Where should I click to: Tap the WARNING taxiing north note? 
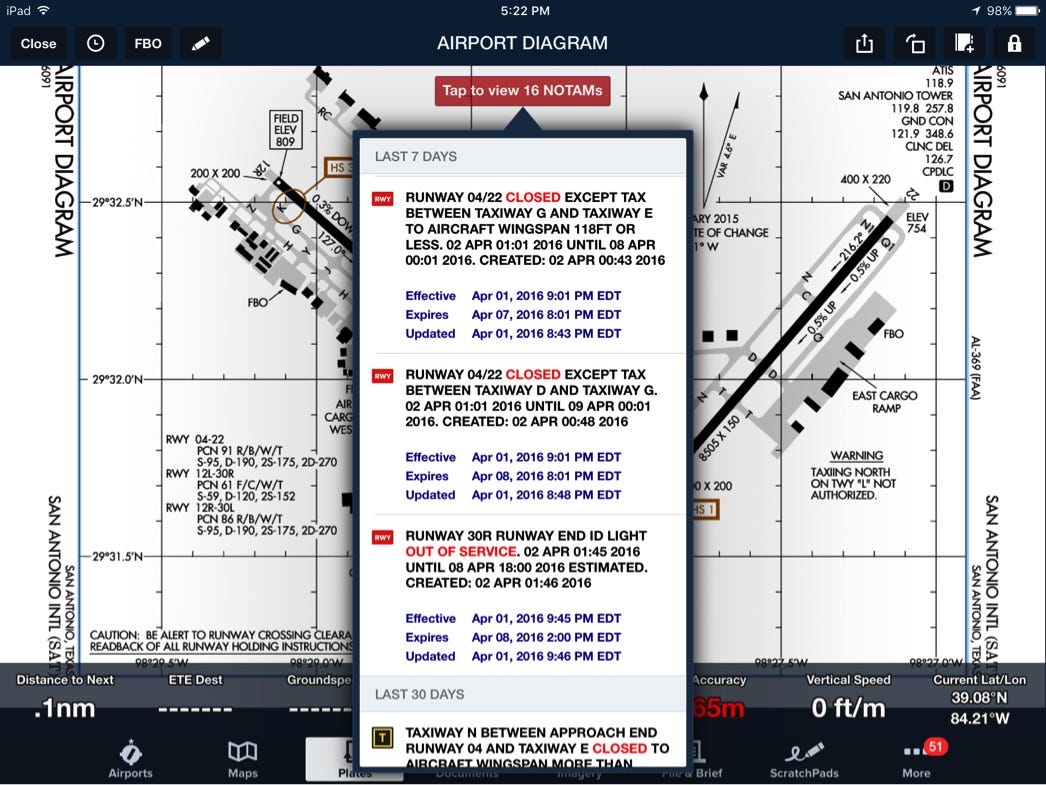coord(853,476)
